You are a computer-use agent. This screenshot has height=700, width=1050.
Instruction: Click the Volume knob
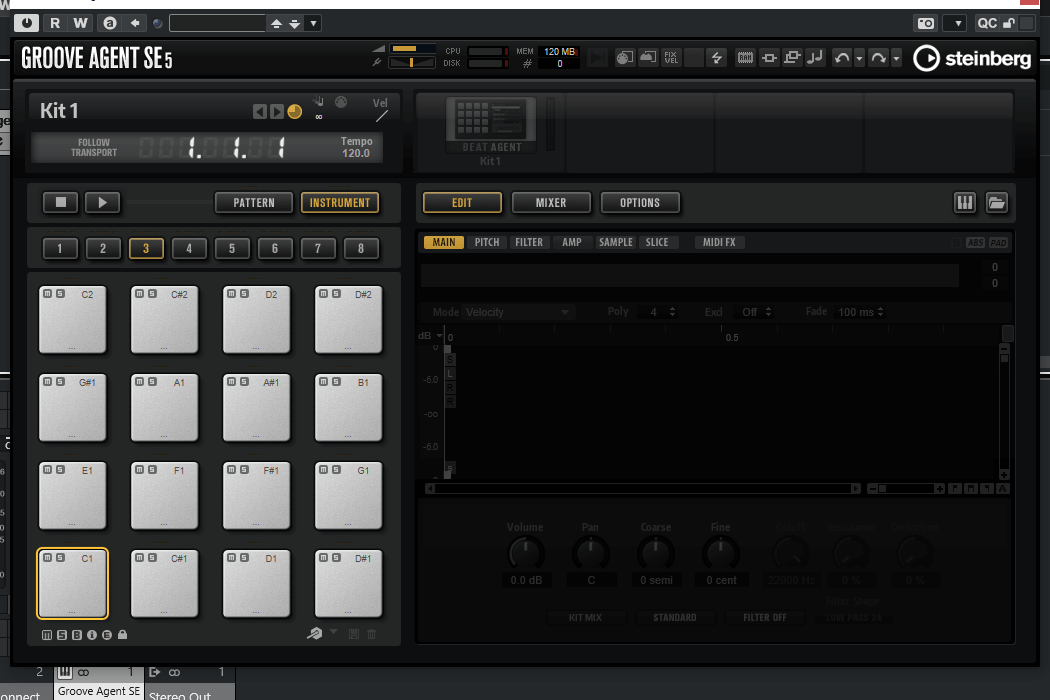click(526, 553)
